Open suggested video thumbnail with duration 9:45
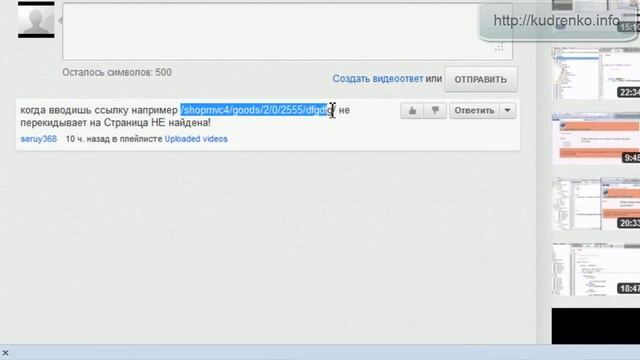Screen dimensions: 640x360 pos(596,139)
